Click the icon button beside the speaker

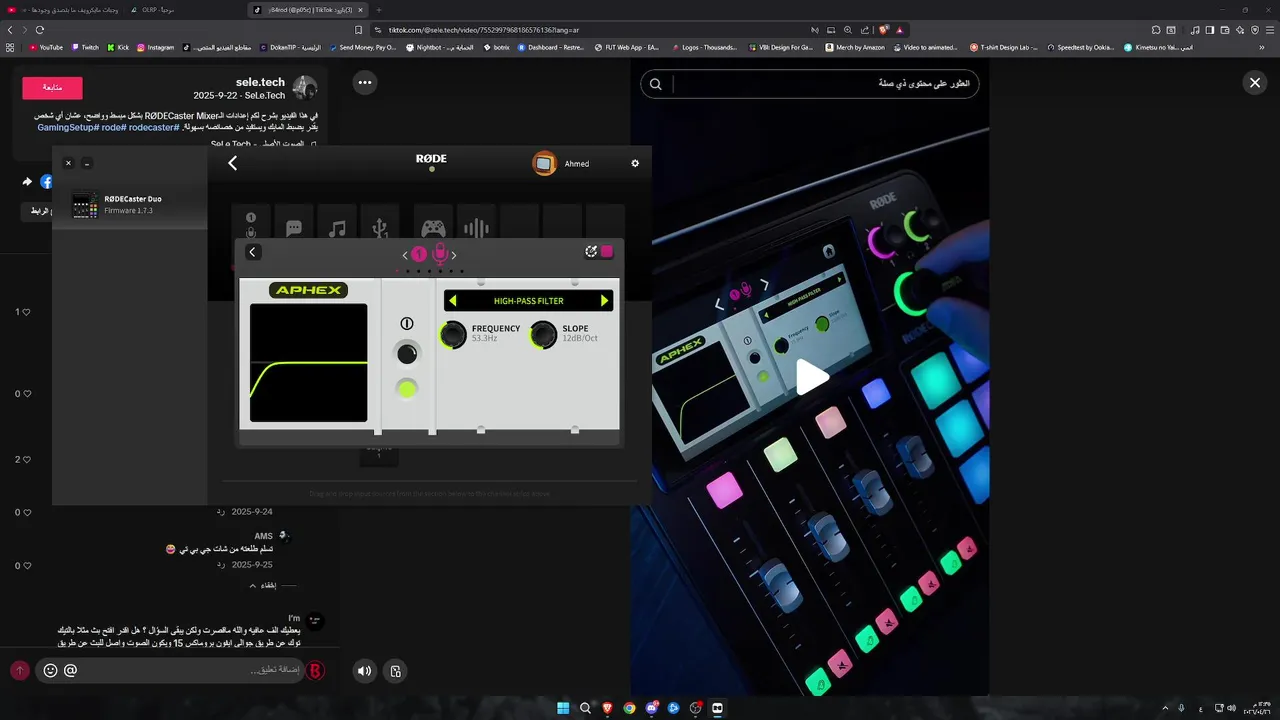(x=396, y=671)
